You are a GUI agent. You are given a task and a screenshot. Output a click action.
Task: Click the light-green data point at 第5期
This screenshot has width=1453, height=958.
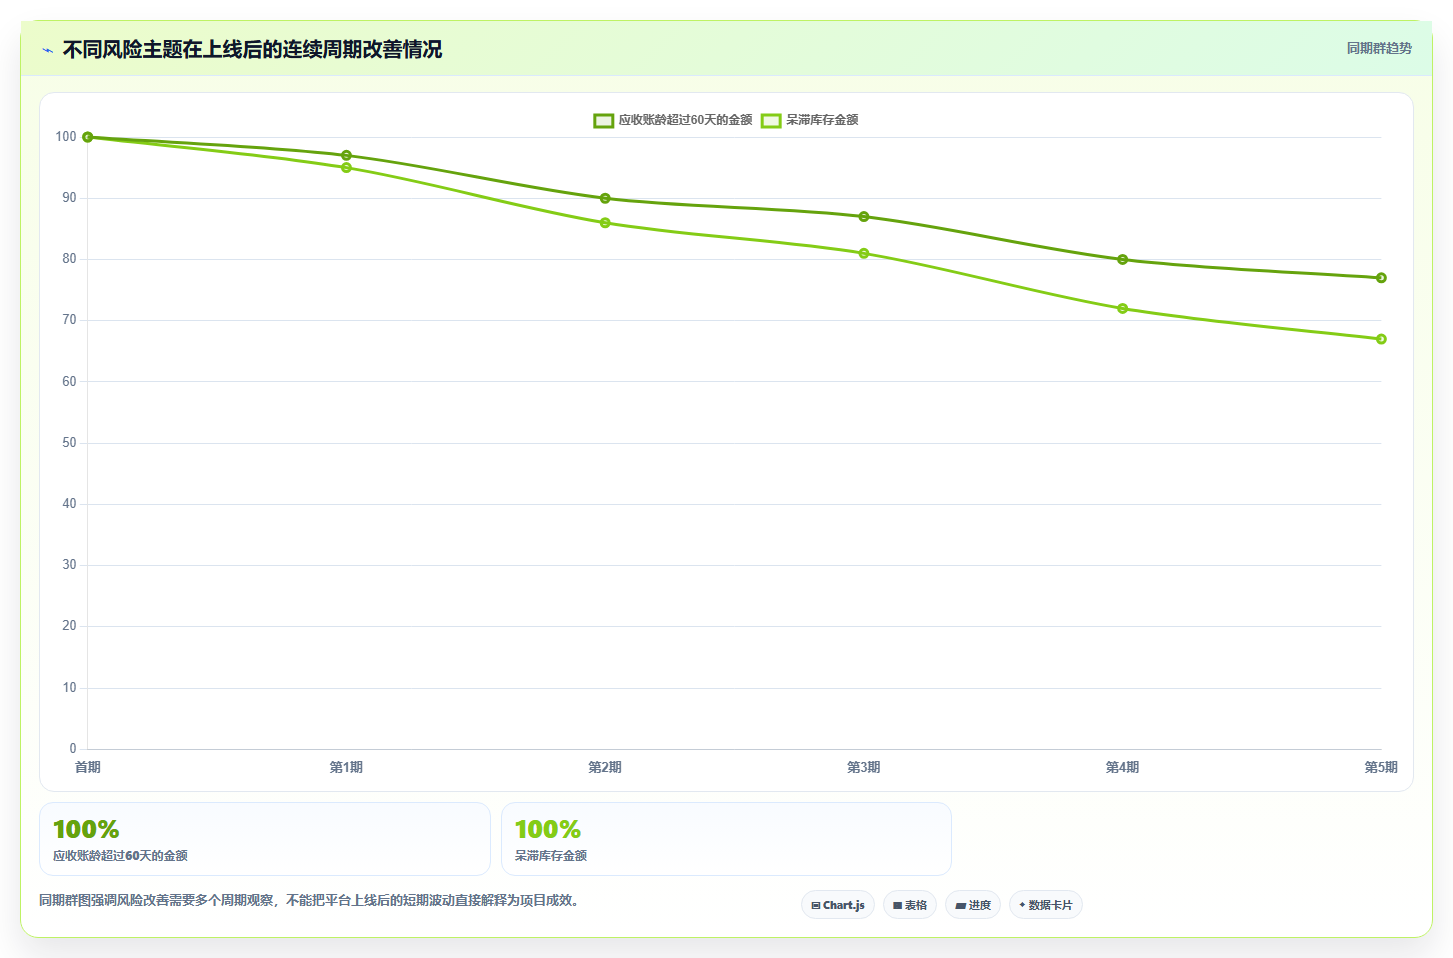(1381, 339)
